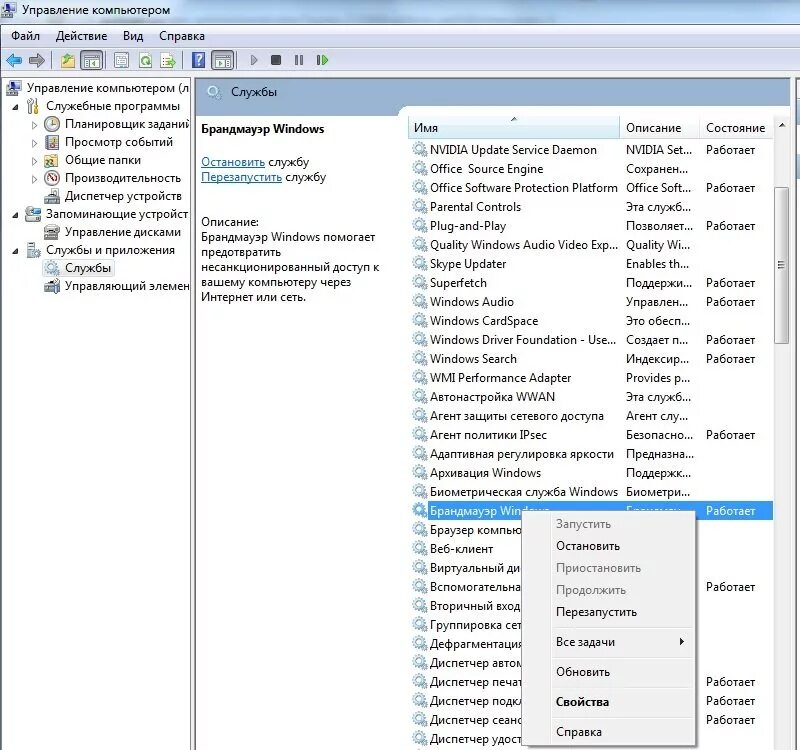Open the Файл menu
This screenshot has height=750, width=800.
(x=25, y=36)
